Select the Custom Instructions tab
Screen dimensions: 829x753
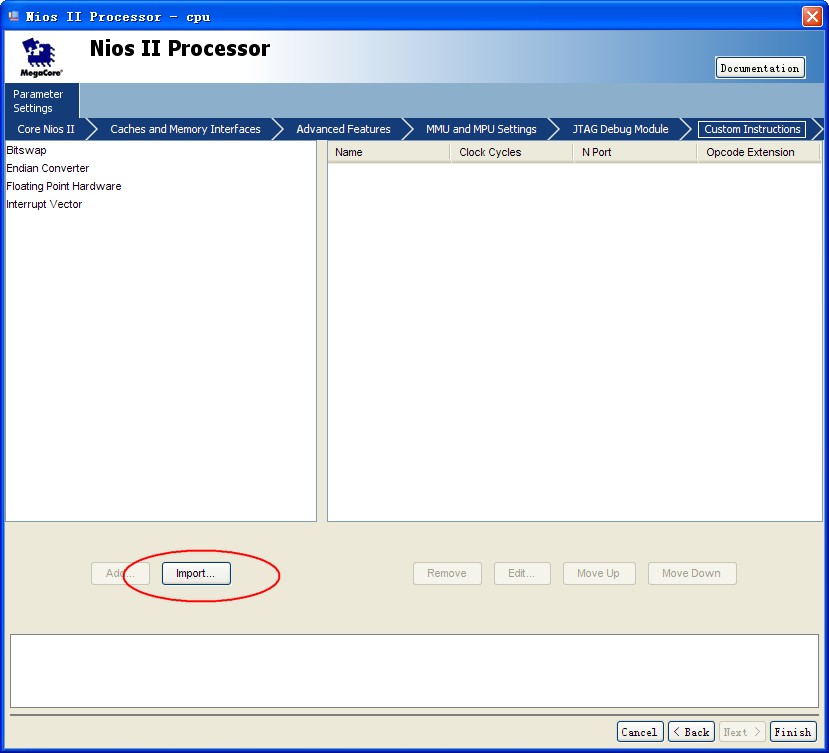752,129
